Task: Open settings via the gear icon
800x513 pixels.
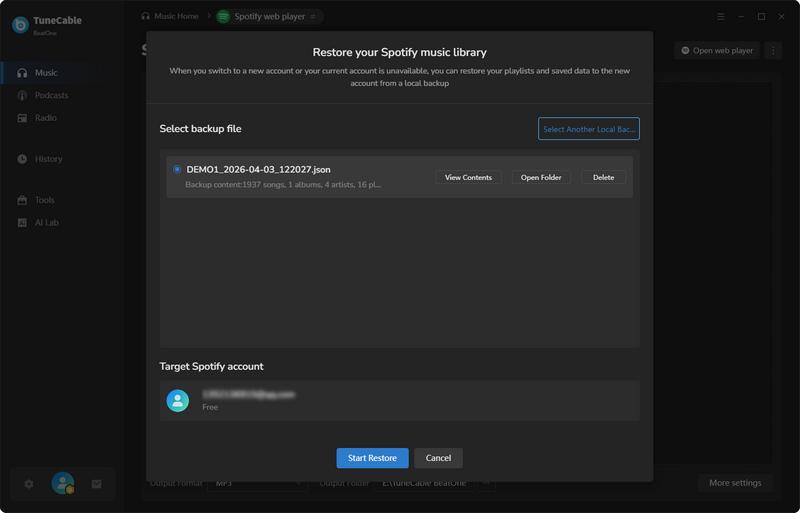Action: (29, 484)
